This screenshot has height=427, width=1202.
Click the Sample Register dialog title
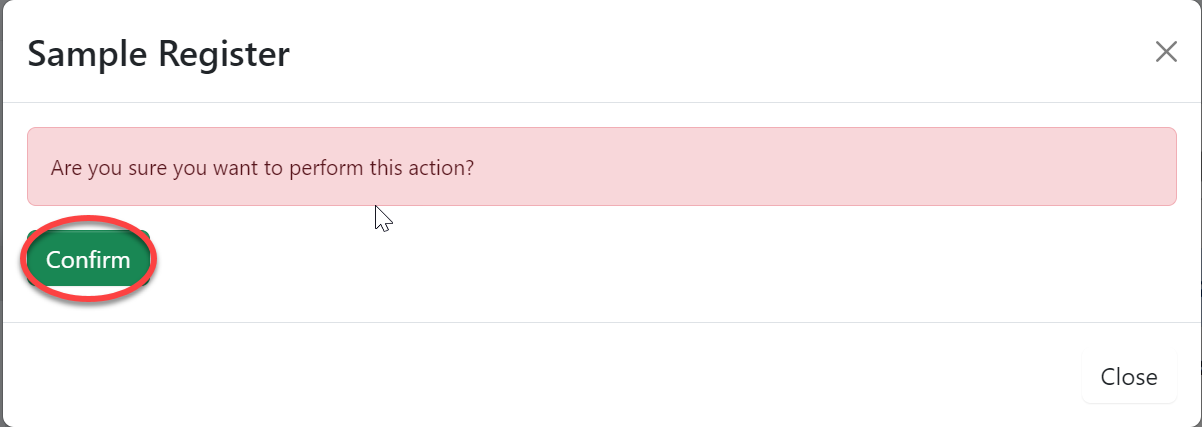point(158,53)
